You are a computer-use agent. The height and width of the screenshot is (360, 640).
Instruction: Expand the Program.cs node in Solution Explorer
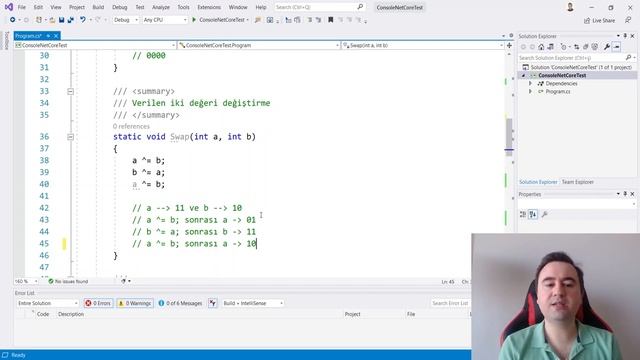click(530, 91)
